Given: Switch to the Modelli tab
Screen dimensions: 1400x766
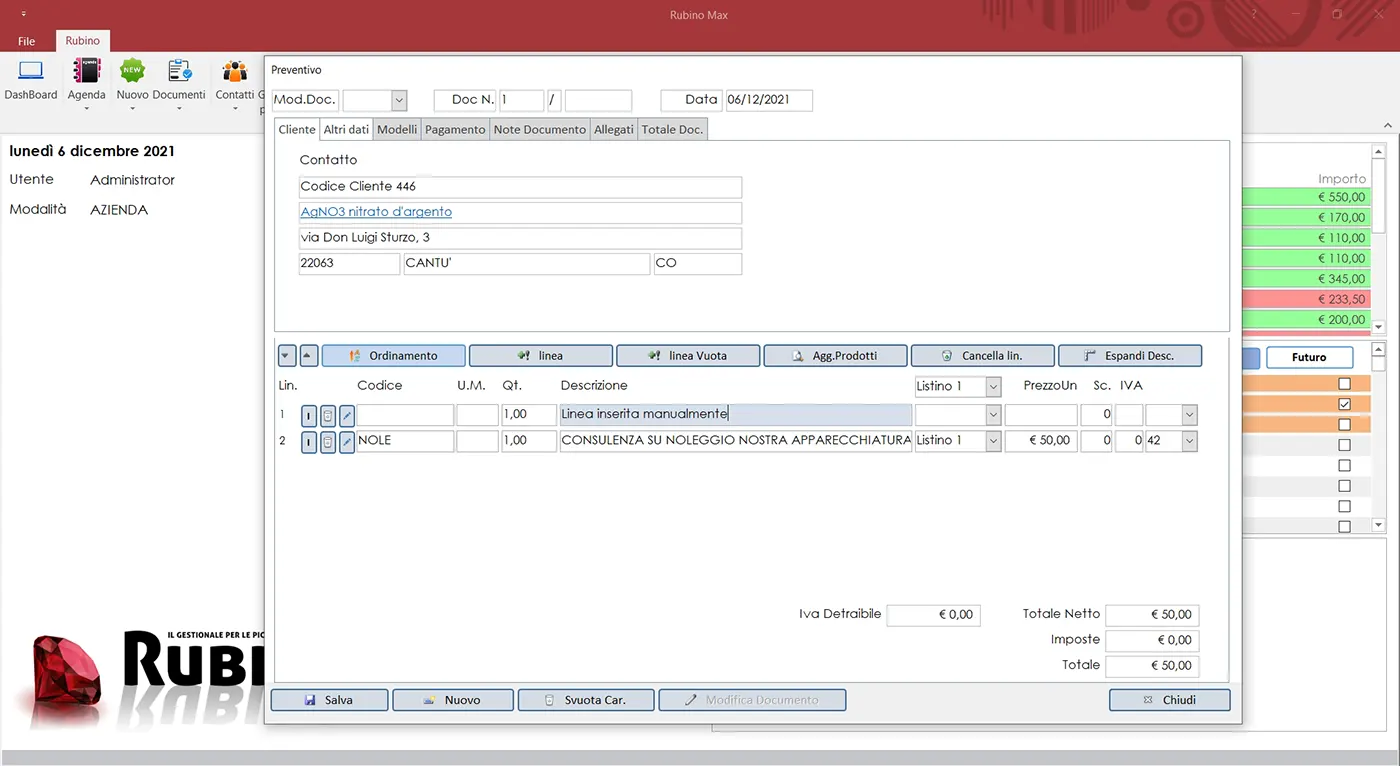Looking at the screenshot, I should click(x=397, y=129).
